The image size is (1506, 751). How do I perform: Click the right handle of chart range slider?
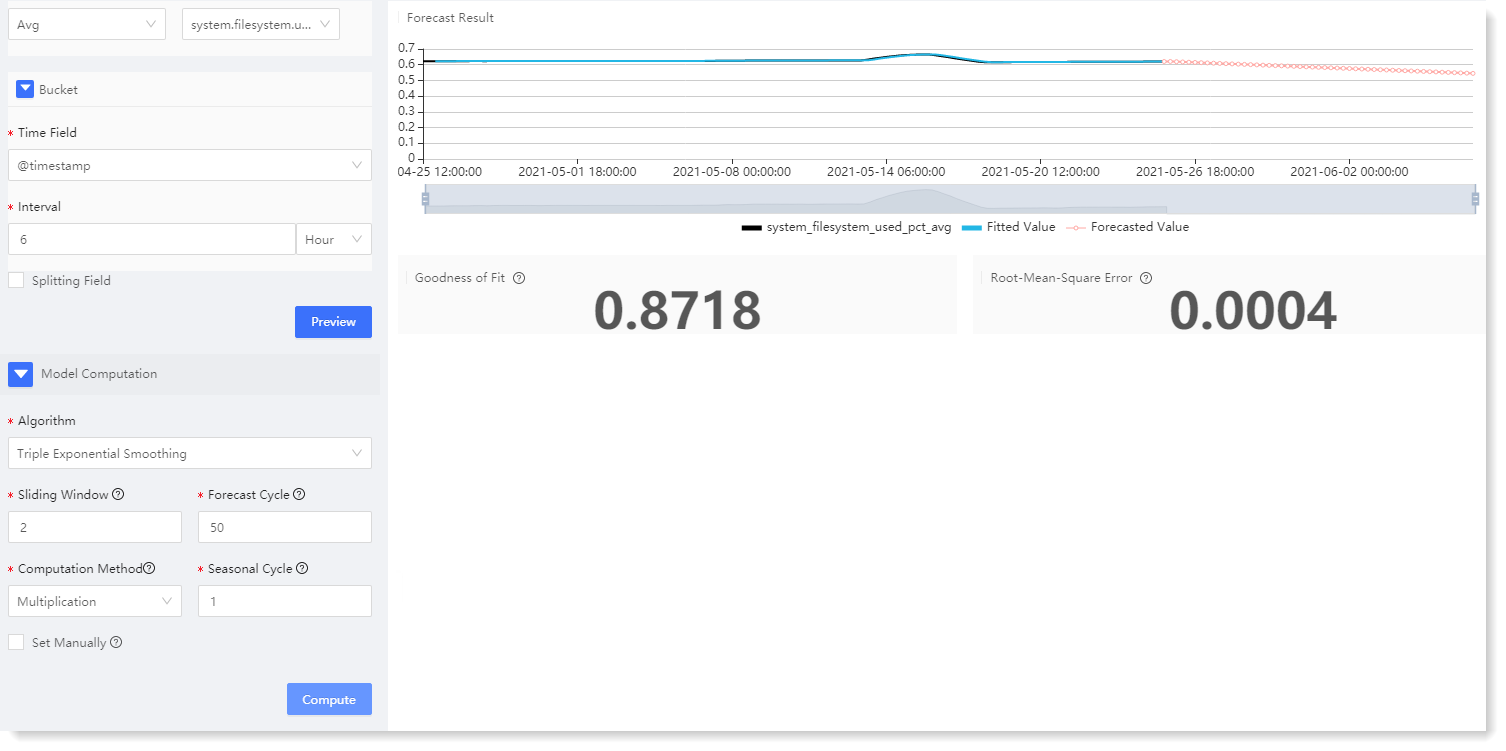pos(1475,199)
